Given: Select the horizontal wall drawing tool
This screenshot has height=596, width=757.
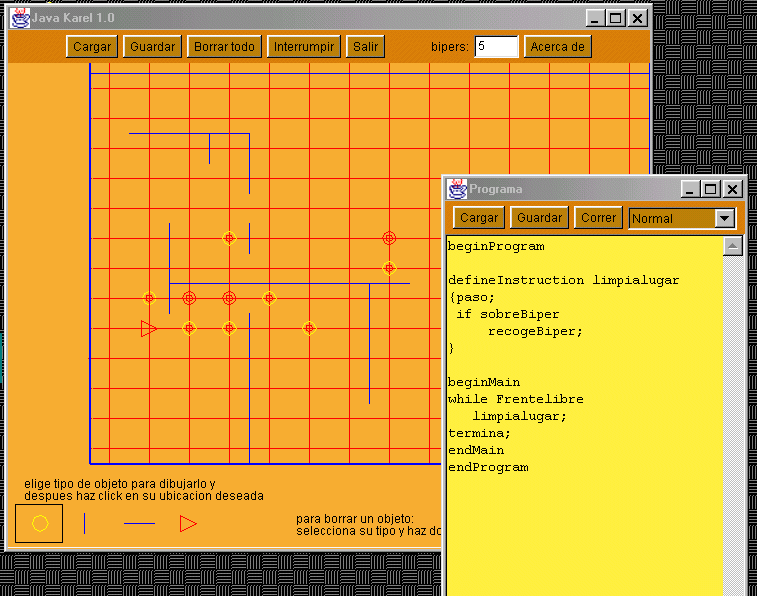Looking at the screenshot, I should point(140,524).
